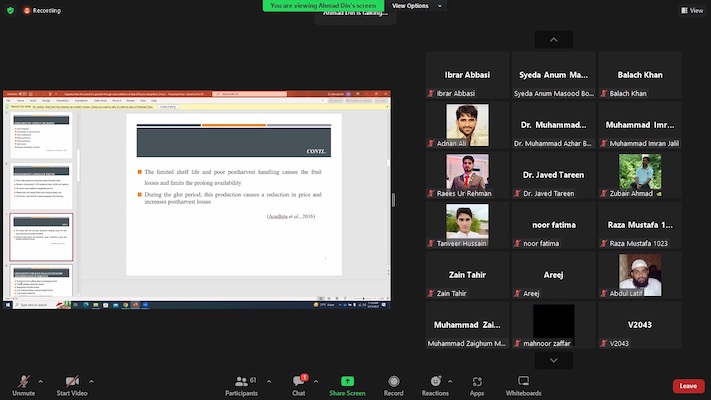Open the Participants panel
This screenshot has width=711, height=400.
(241, 385)
